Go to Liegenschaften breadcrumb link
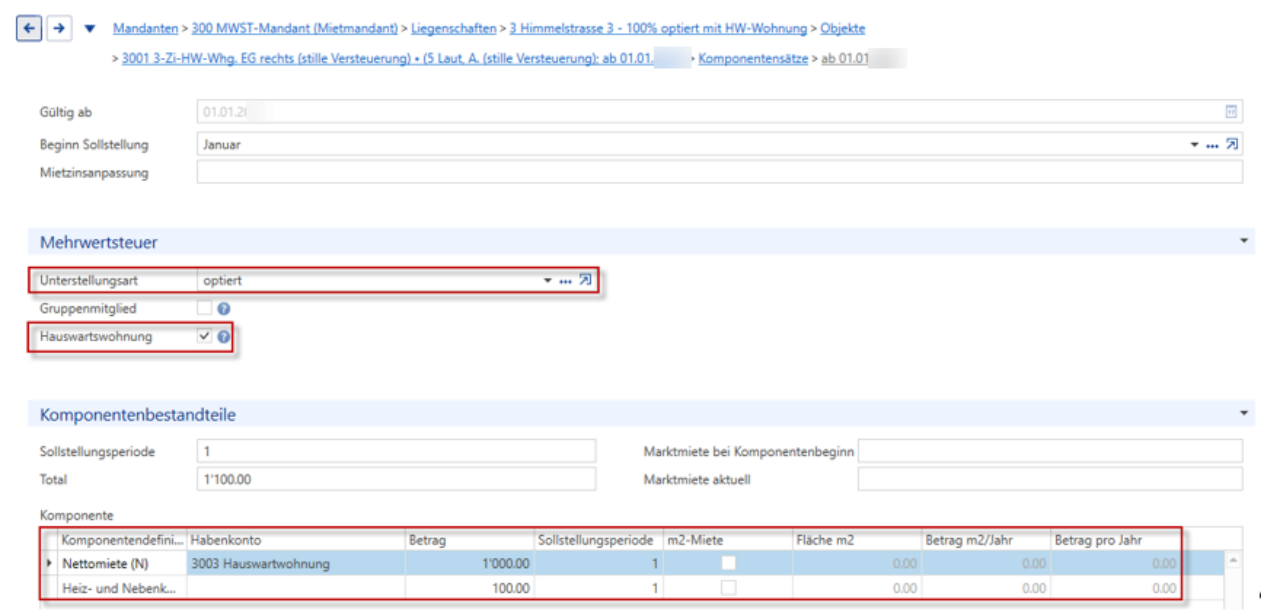1261x612 pixels. coord(453,29)
